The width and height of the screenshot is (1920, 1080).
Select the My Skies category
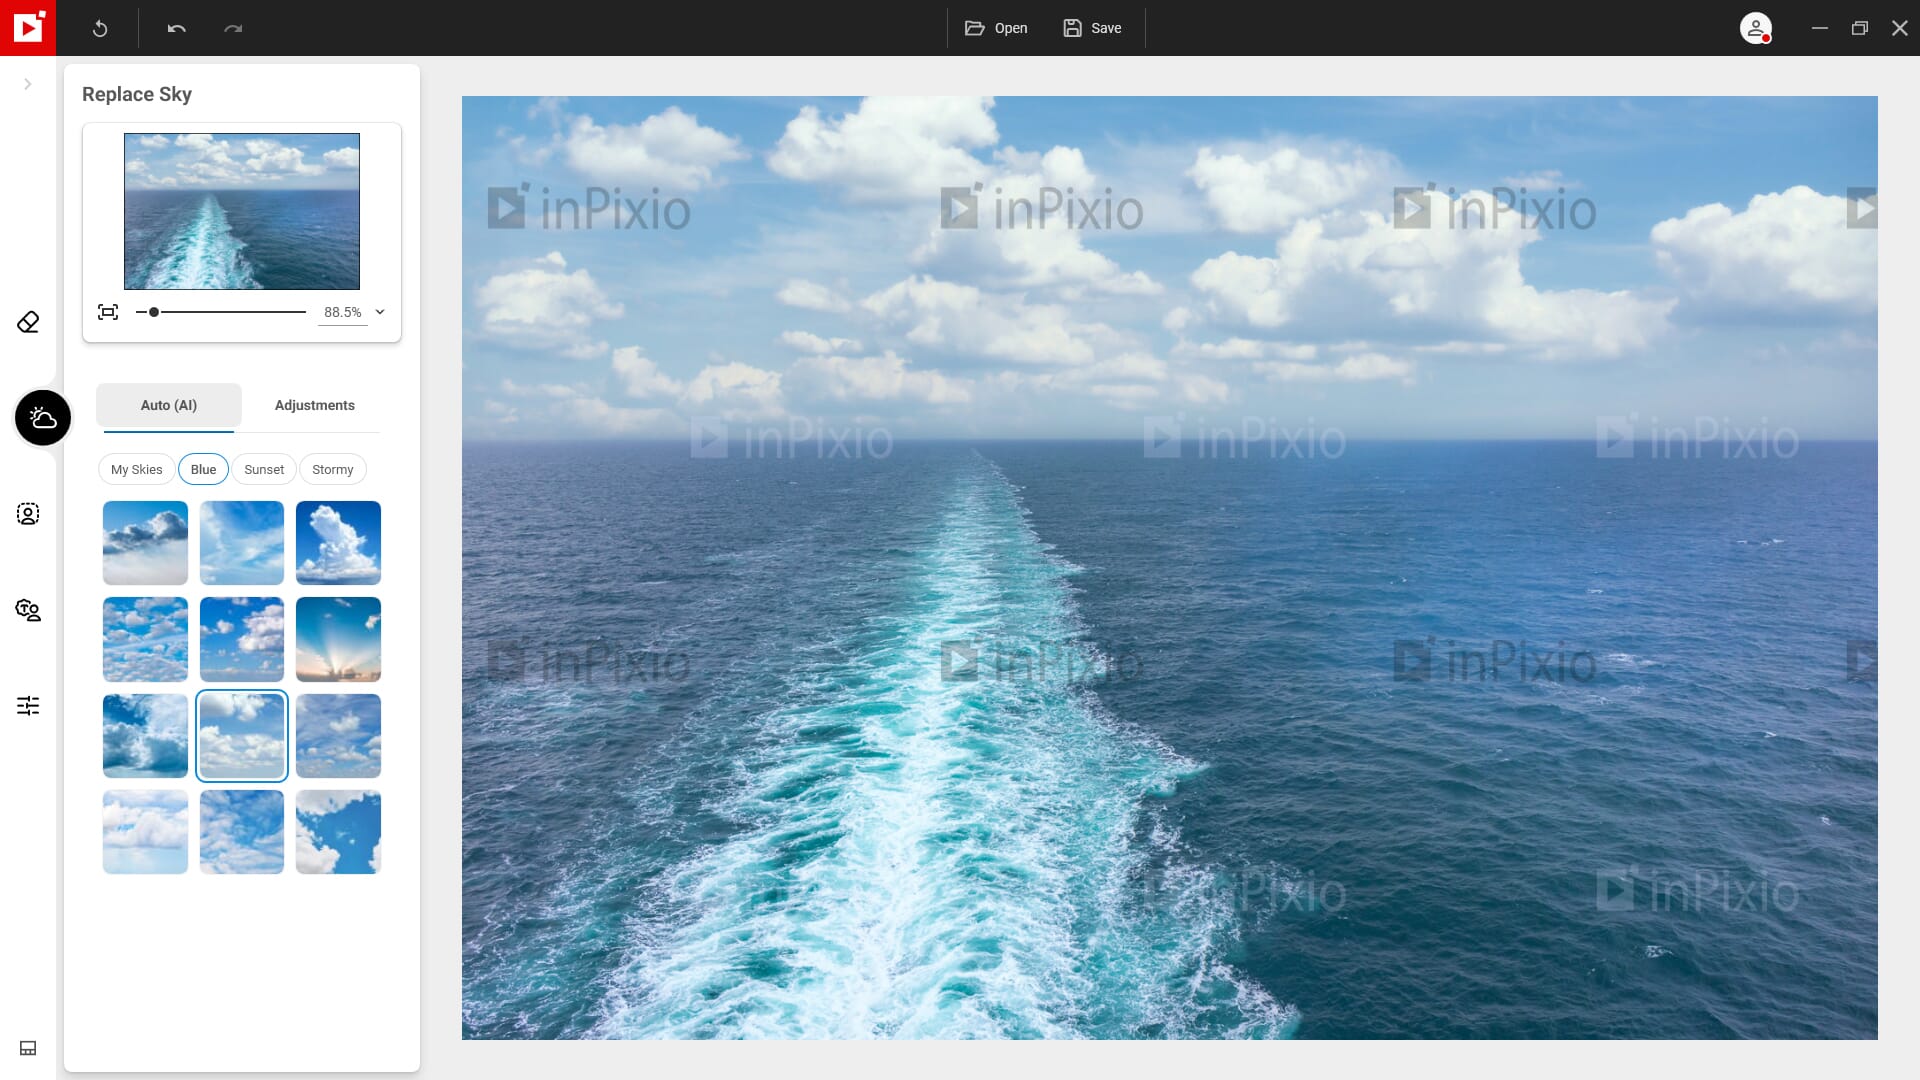pyautogui.click(x=137, y=469)
